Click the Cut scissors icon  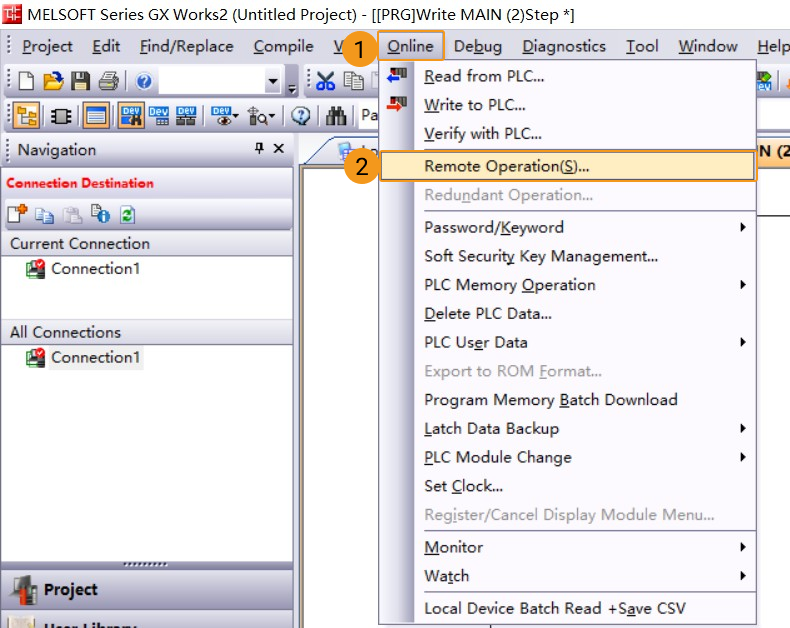click(325, 81)
